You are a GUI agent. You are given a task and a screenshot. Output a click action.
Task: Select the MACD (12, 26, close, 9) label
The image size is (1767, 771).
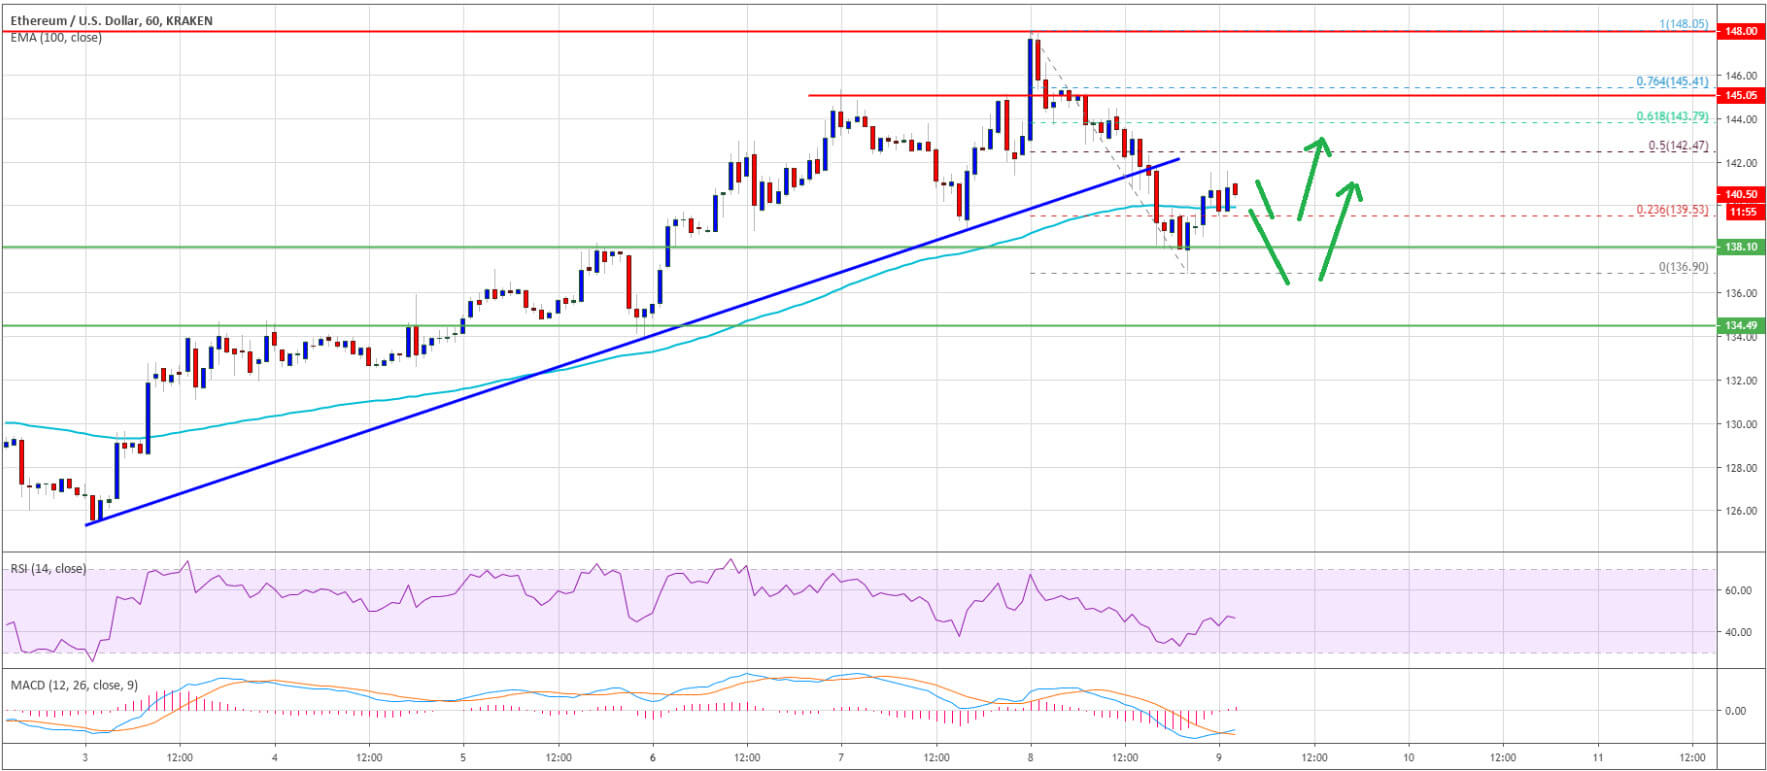point(74,686)
